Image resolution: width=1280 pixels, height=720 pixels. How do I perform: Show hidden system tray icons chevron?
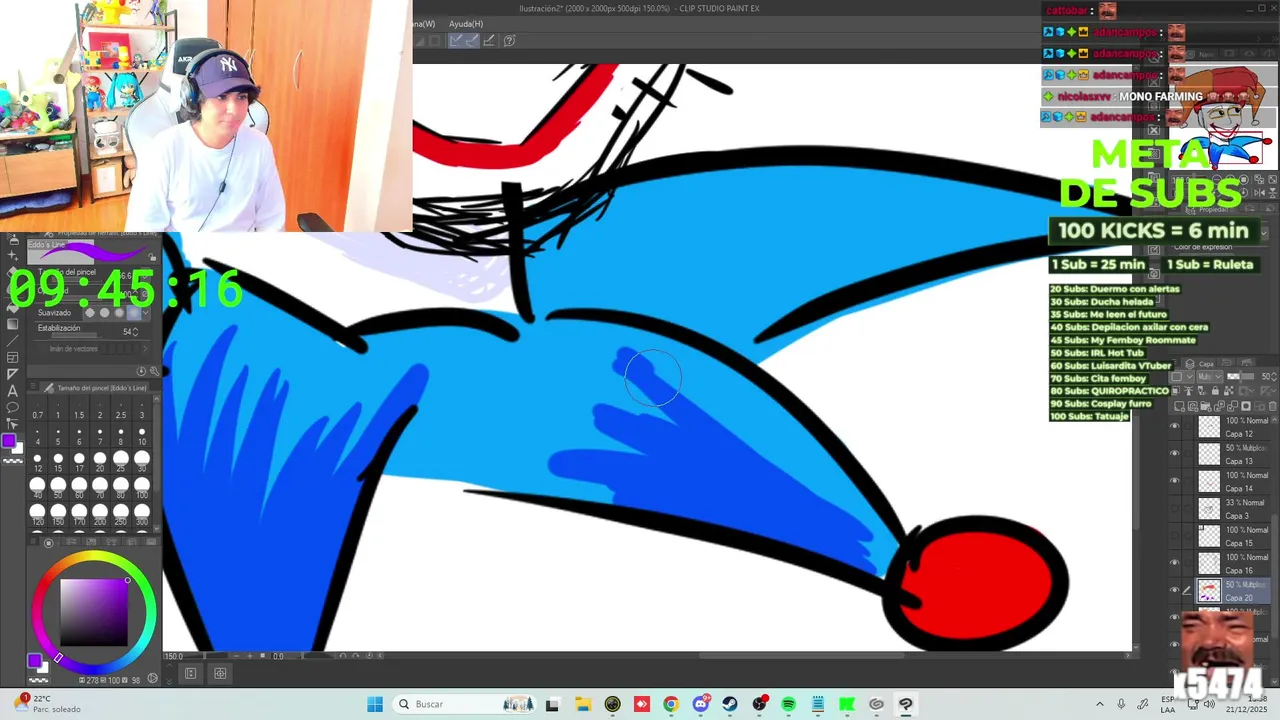click(1100, 704)
